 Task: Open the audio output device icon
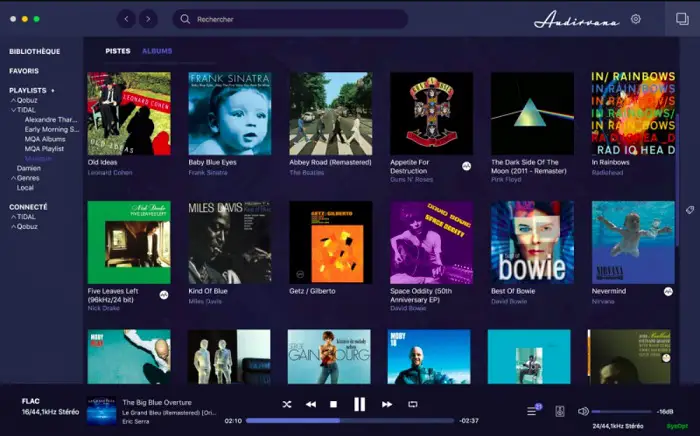pyautogui.click(x=560, y=411)
